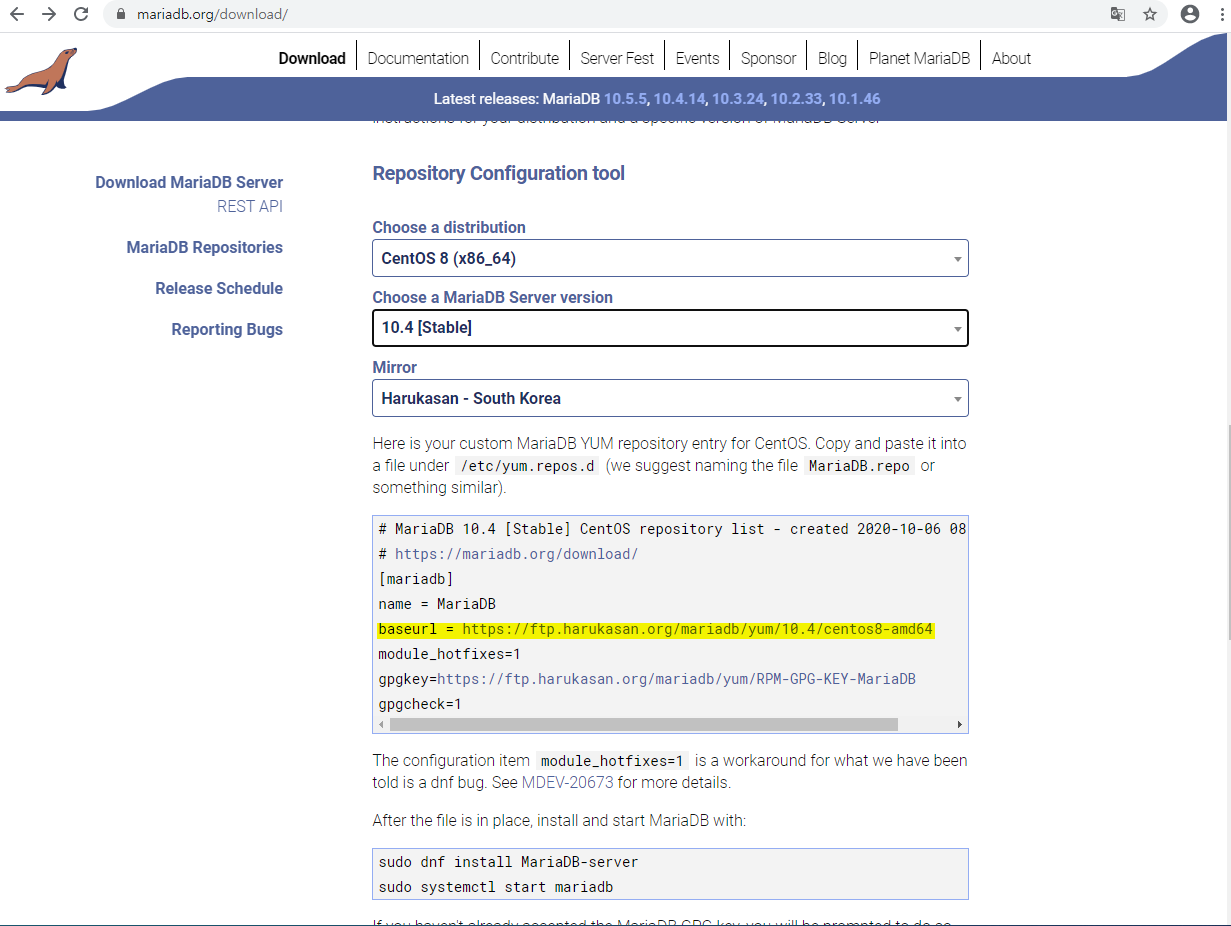Click the RPM-GPG-KEY-MariaDB gpgkey link

click(x=677, y=679)
